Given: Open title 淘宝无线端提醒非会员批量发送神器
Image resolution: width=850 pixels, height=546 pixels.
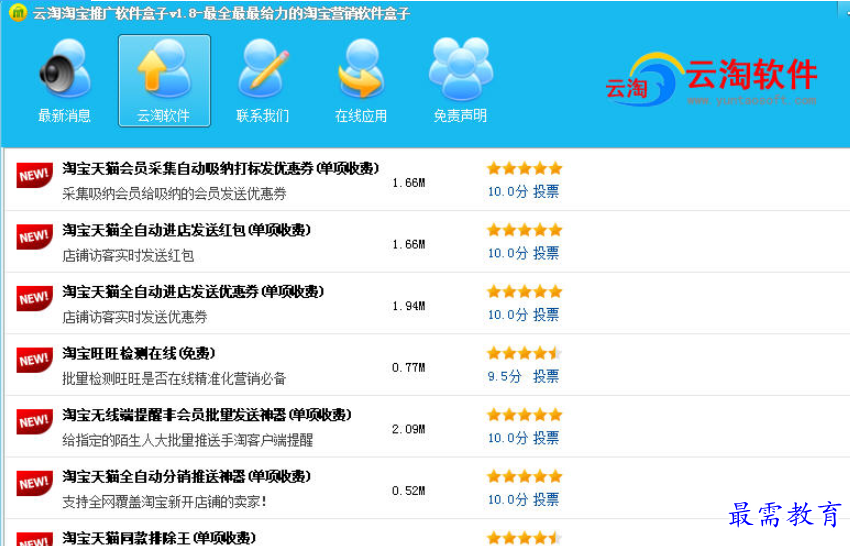Looking at the screenshot, I should point(207,415).
